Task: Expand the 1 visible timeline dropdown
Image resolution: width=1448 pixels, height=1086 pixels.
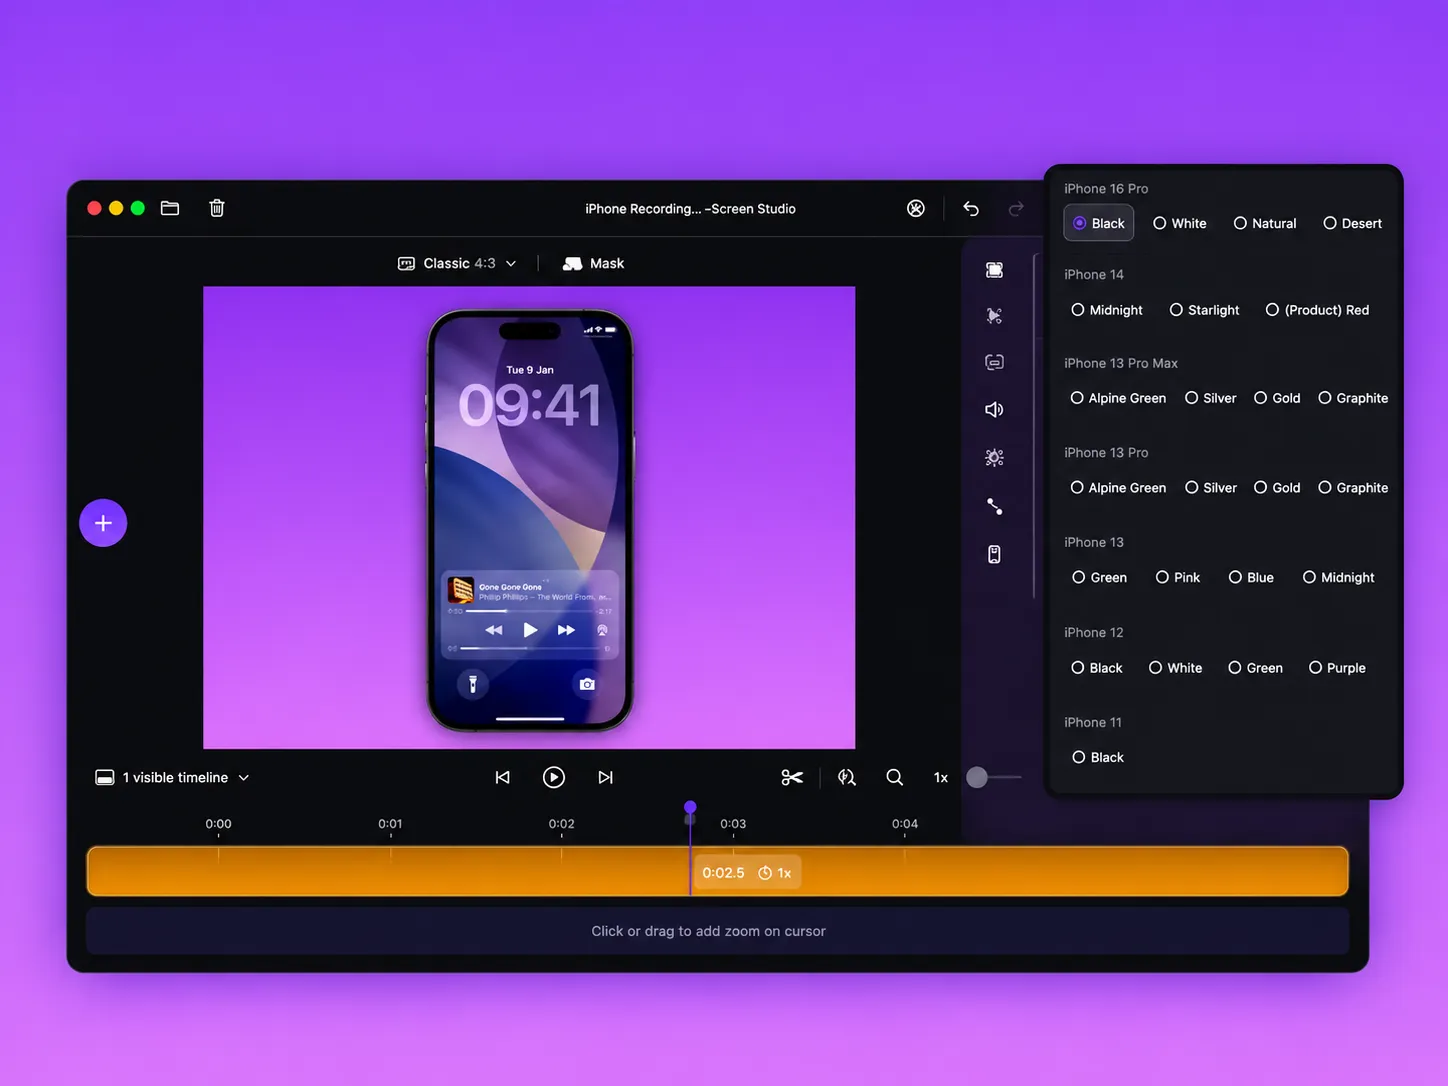Action: tap(172, 777)
